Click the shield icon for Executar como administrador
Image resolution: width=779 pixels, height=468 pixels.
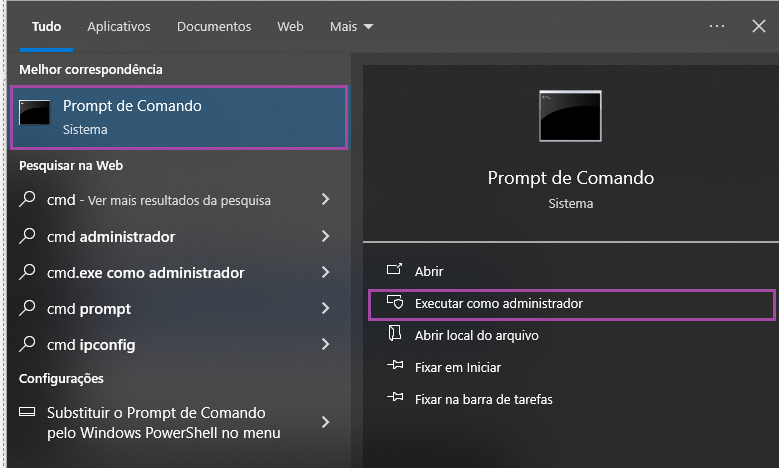pyautogui.click(x=395, y=303)
